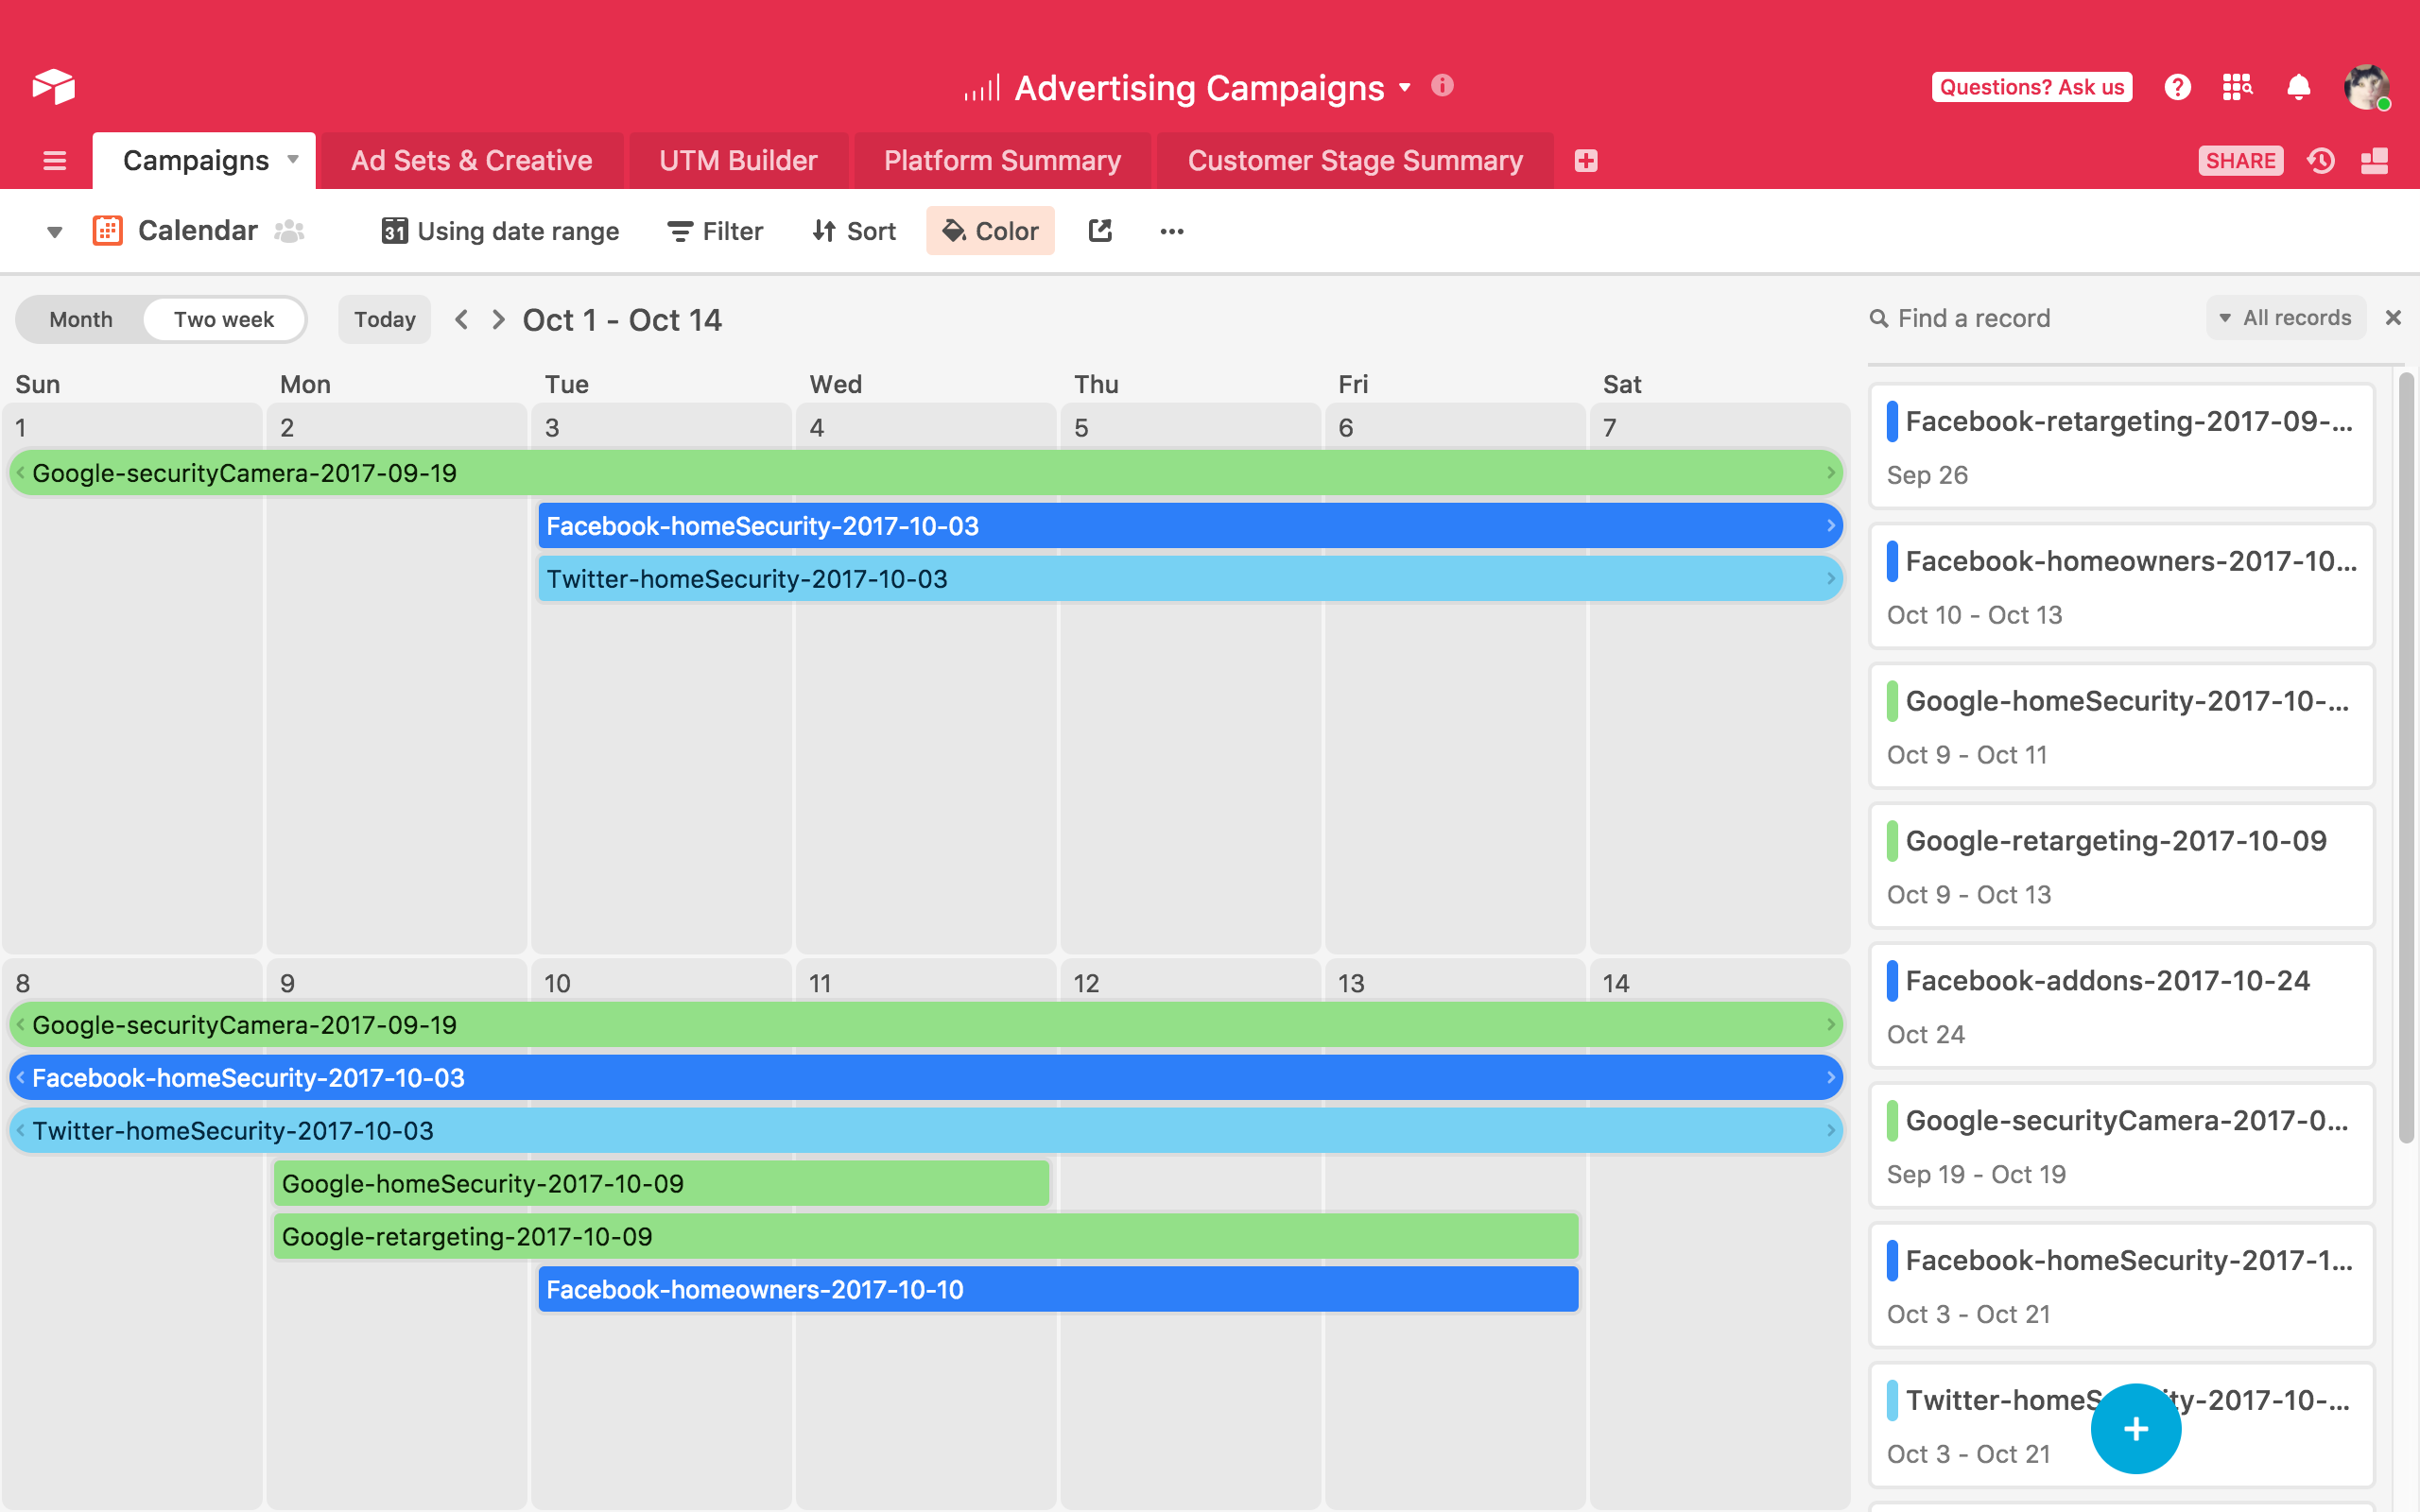Click the share history icon top right
Image resolution: width=2420 pixels, height=1512 pixels.
click(2323, 159)
